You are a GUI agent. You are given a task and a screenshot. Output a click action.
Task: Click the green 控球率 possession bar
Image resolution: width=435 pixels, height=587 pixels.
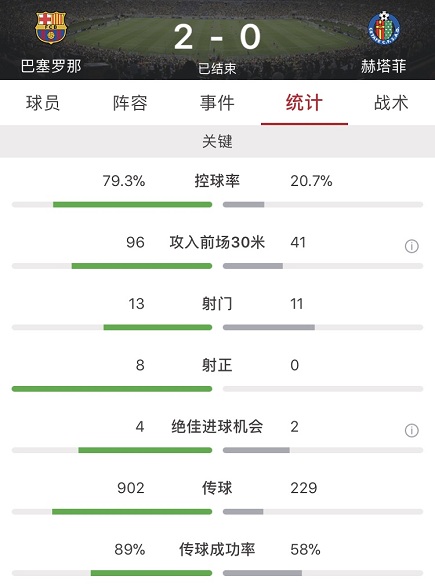tap(133, 204)
